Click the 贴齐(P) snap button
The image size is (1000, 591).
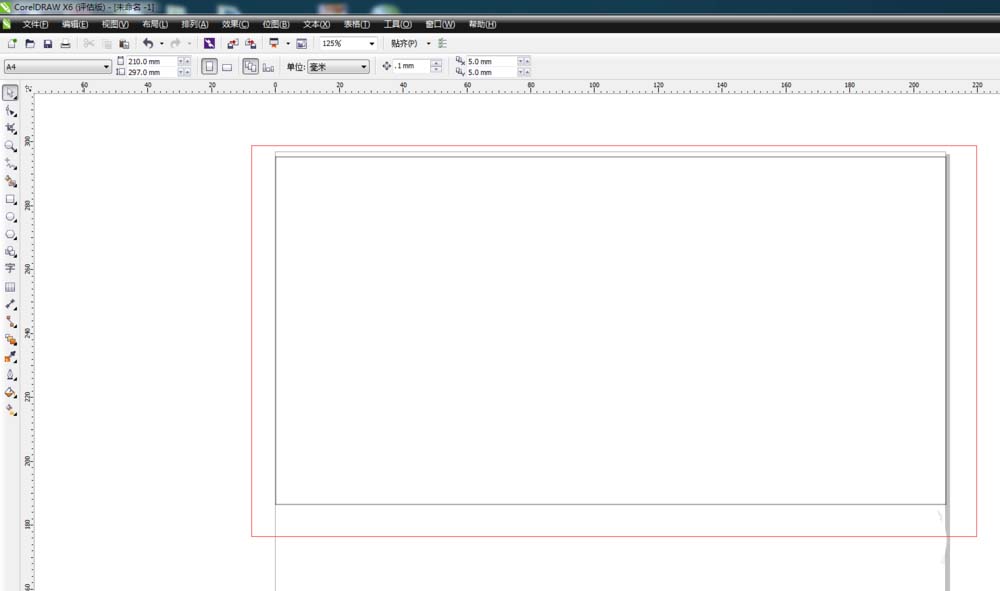pyautogui.click(x=404, y=44)
